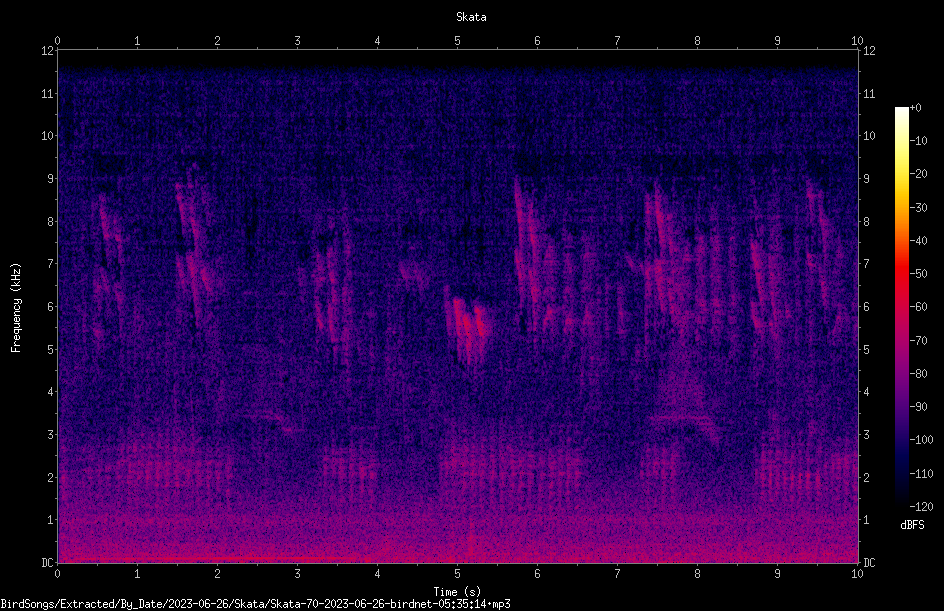Click the '10' second label on the top time axis
This screenshot has height=611, width=944.
point(857,40)
